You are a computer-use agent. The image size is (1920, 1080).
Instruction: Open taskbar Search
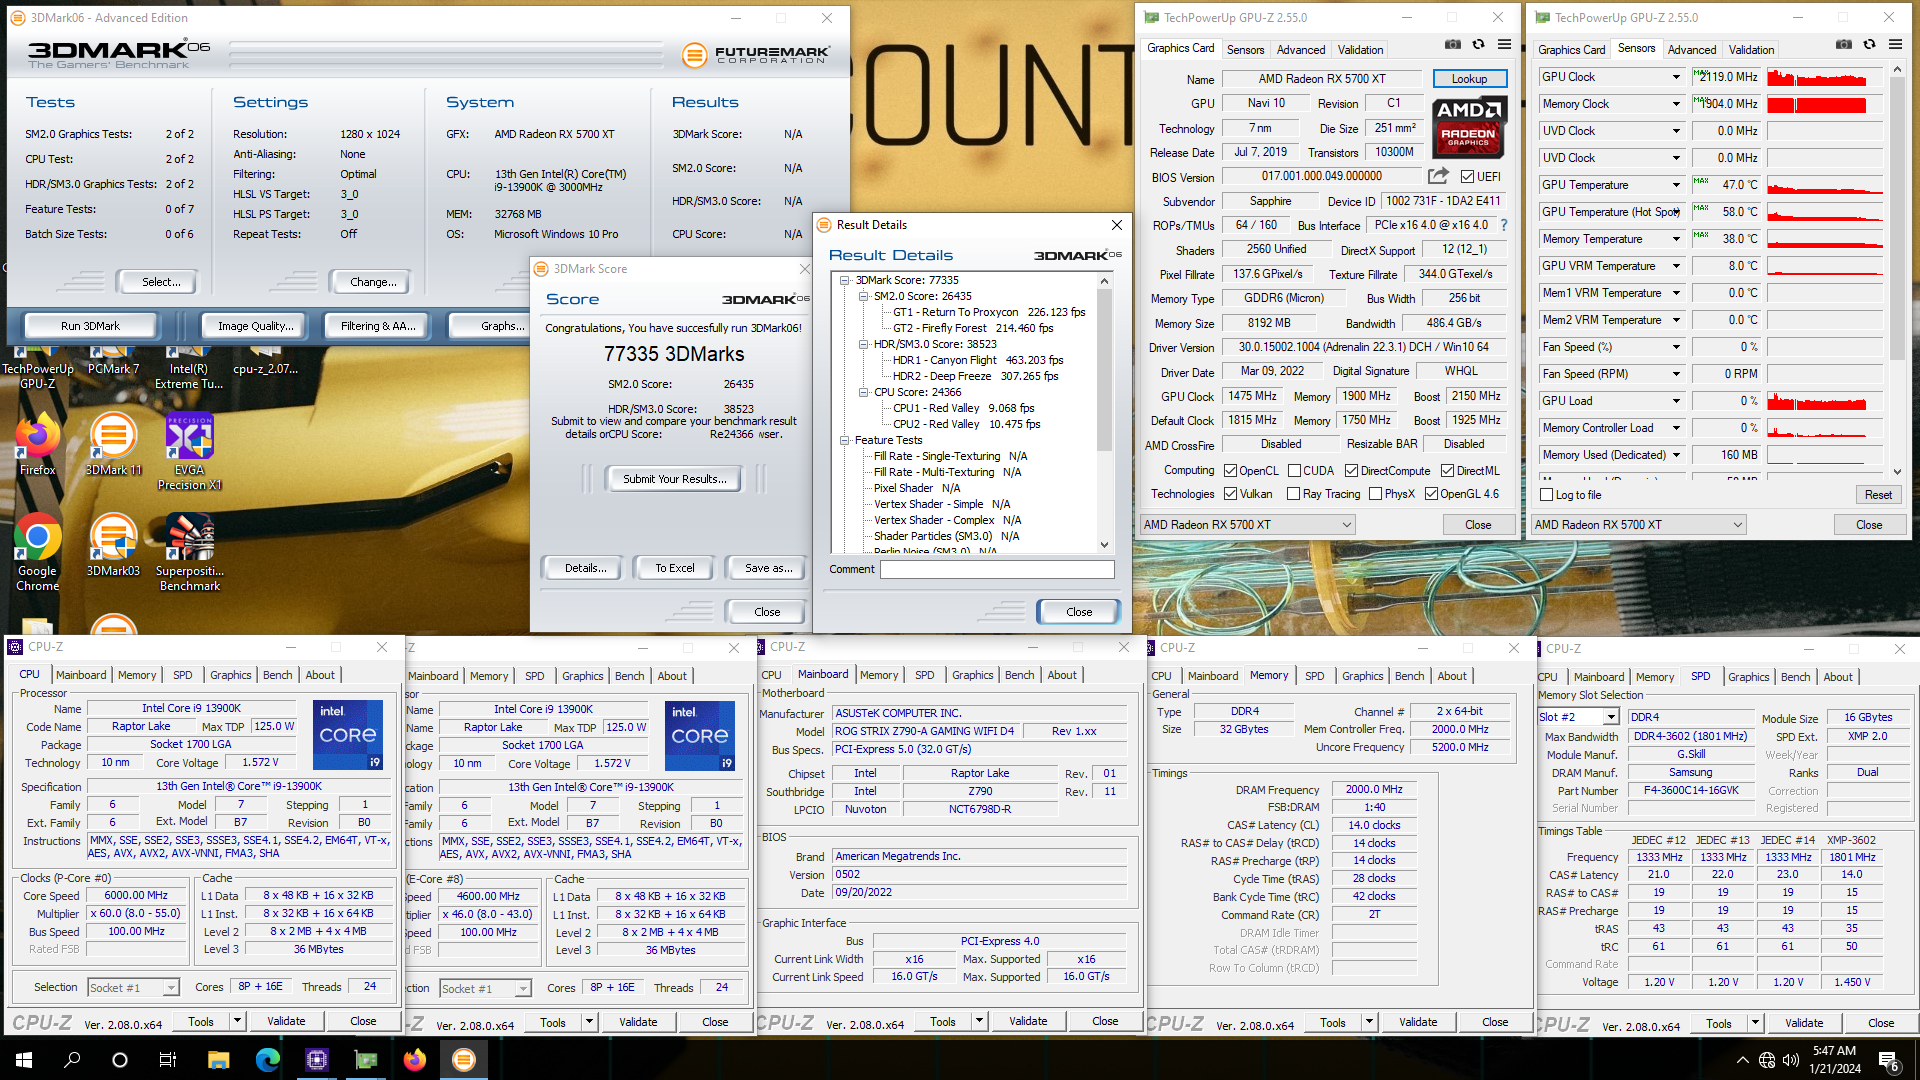point(72,1060)
